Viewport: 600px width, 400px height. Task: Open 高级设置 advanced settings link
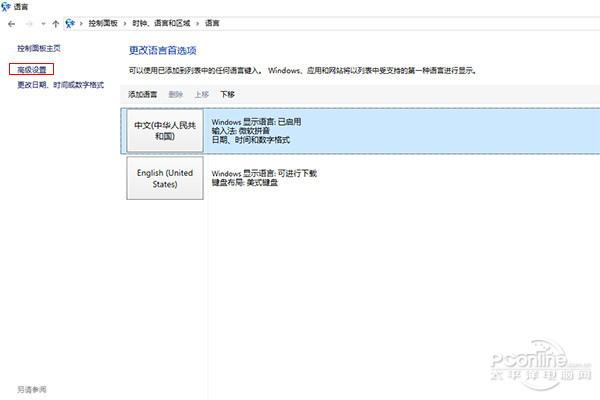(x=32, y=70)
